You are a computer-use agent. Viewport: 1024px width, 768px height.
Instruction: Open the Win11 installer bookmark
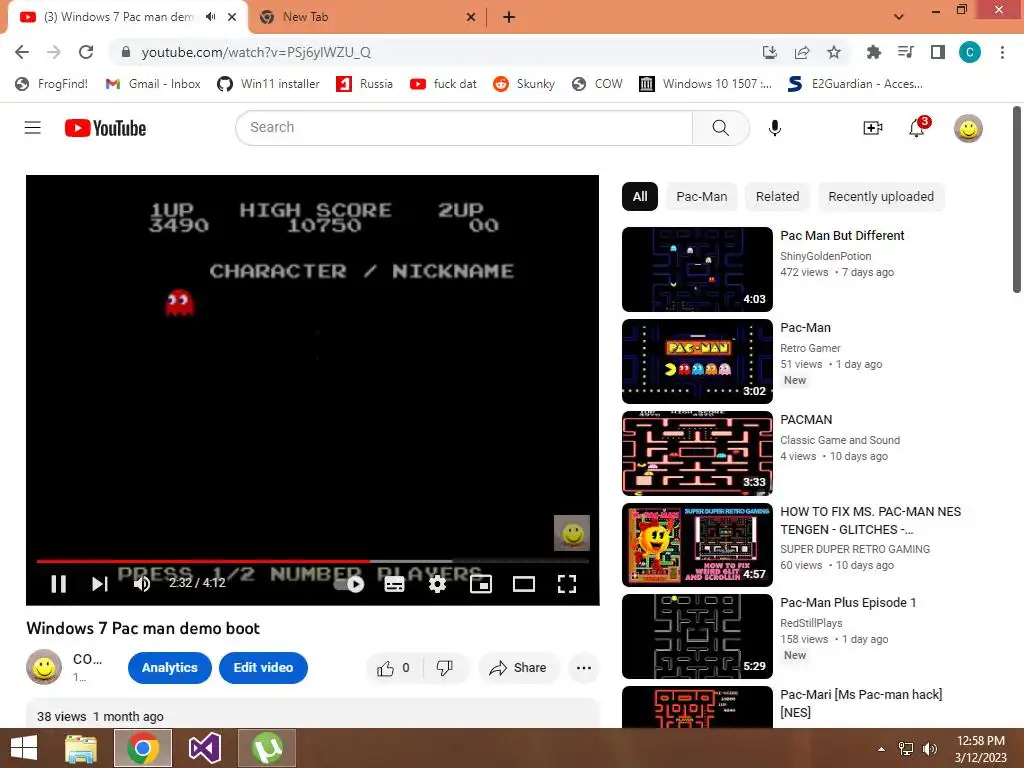click(x=268, y=84)
